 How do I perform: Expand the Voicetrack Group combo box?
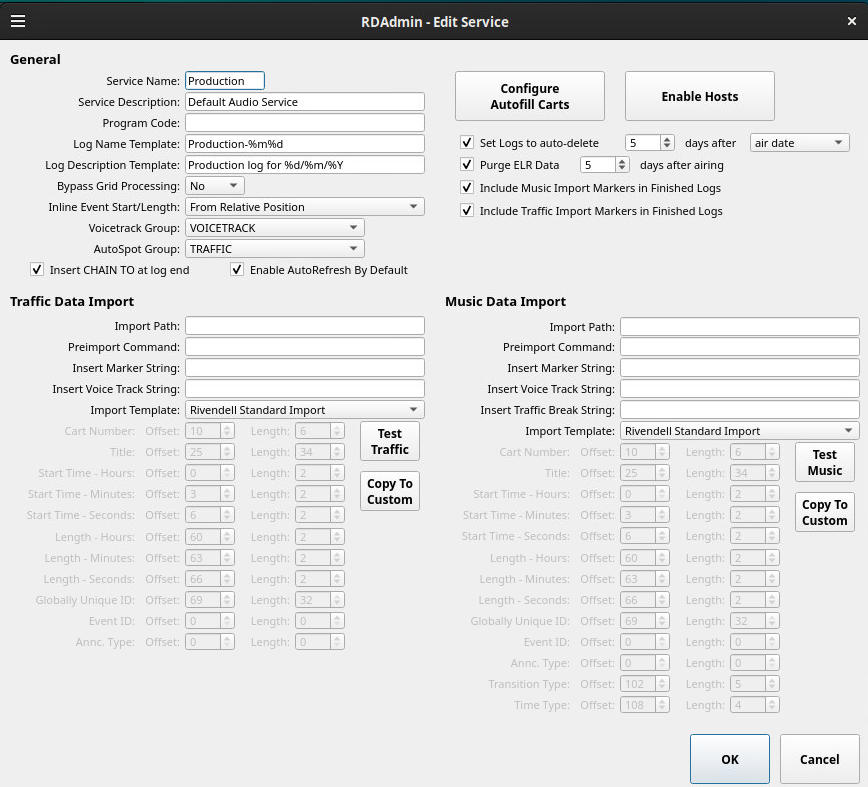pyautogui.click(x=275, y=228)
